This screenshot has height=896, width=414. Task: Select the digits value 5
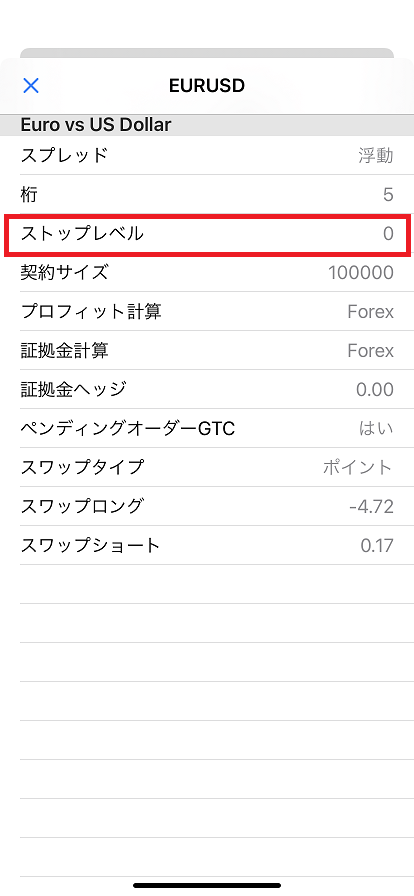(388, 195)
